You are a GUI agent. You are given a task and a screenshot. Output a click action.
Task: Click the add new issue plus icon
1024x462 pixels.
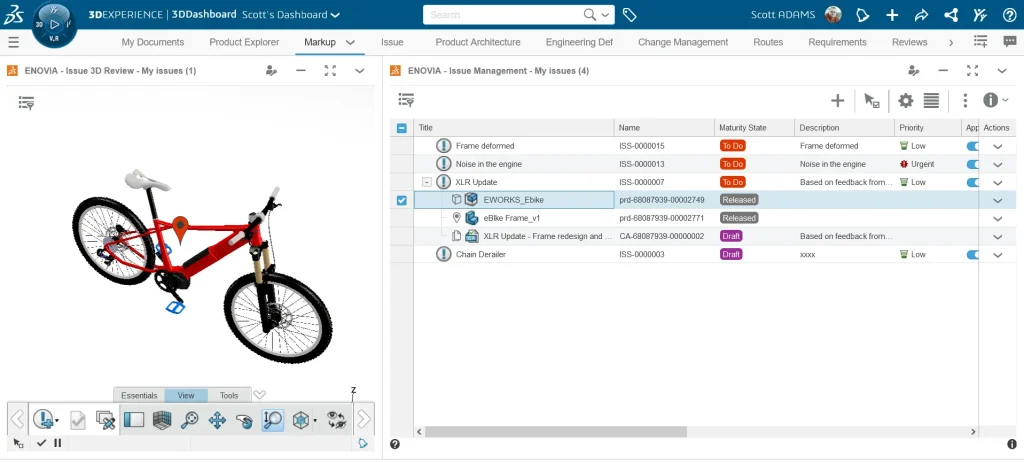click(838, 100)
